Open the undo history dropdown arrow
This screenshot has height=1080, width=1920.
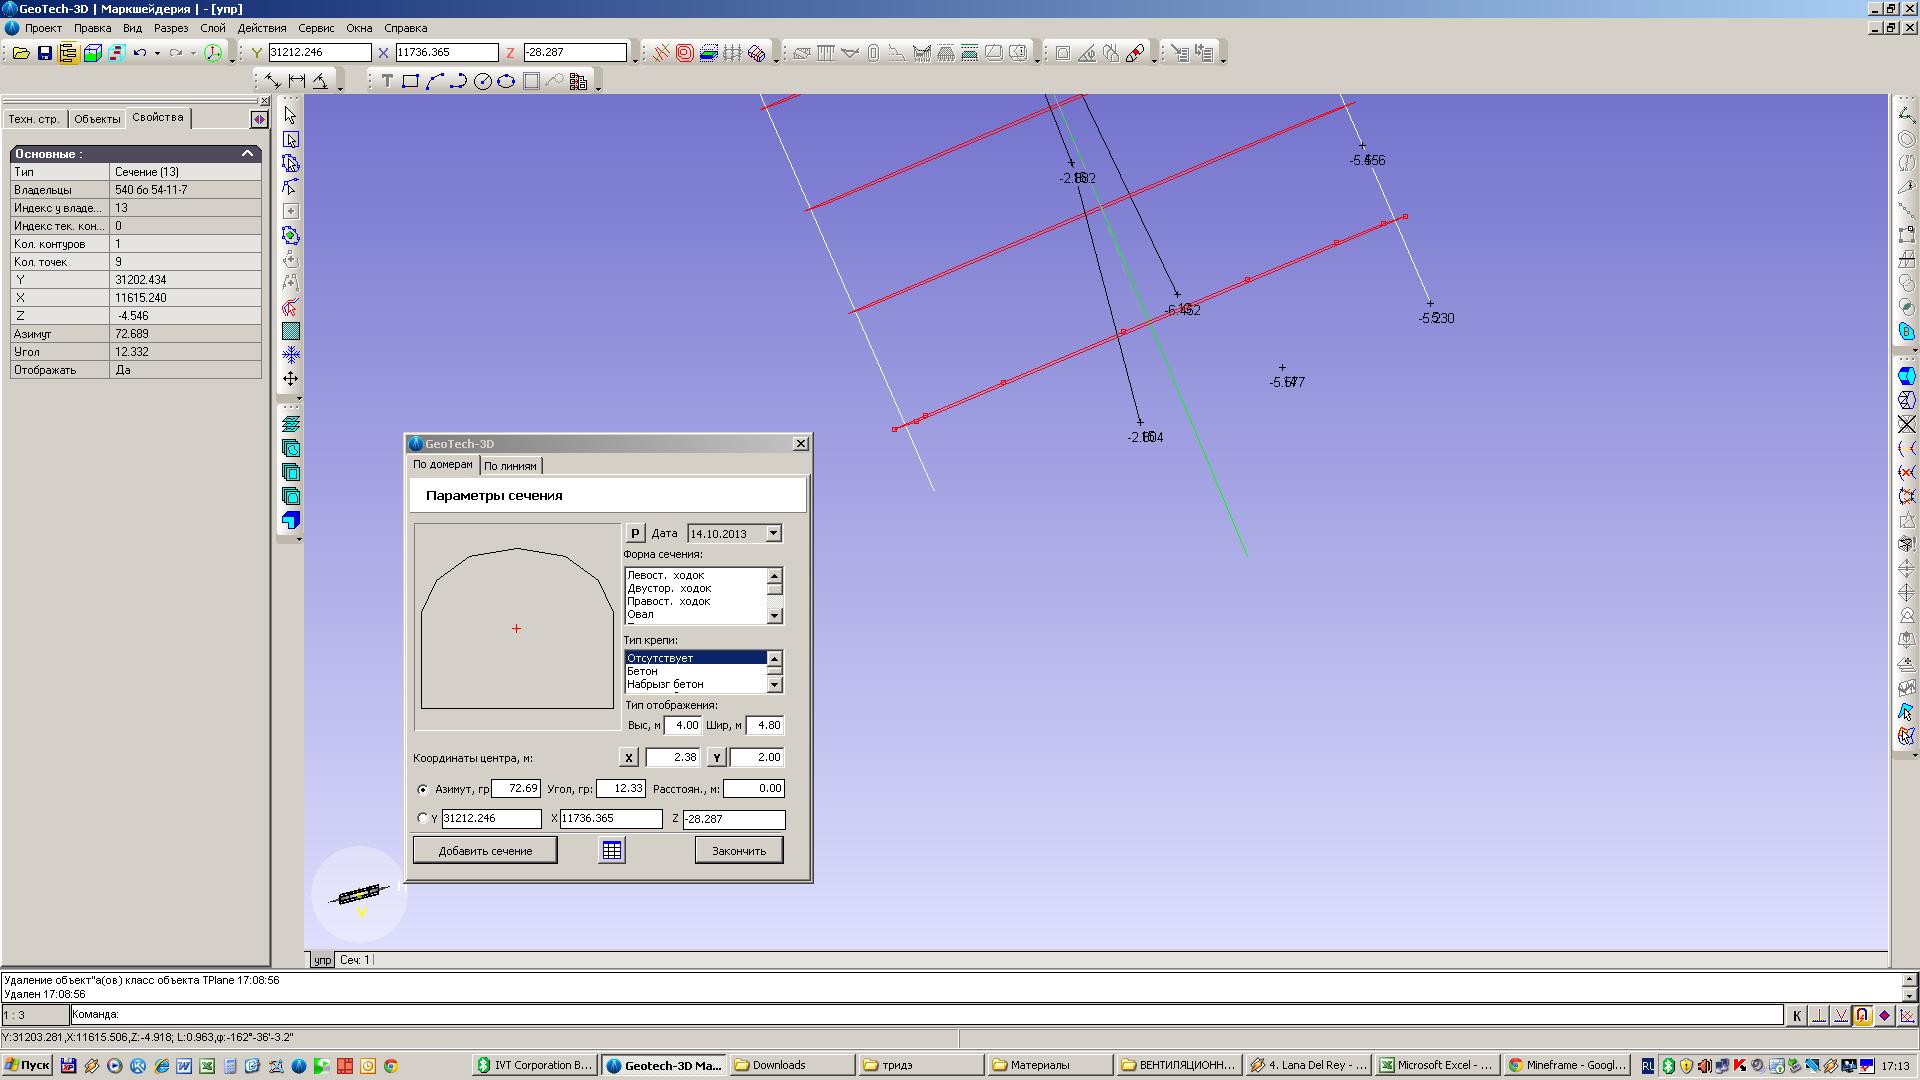157,53
